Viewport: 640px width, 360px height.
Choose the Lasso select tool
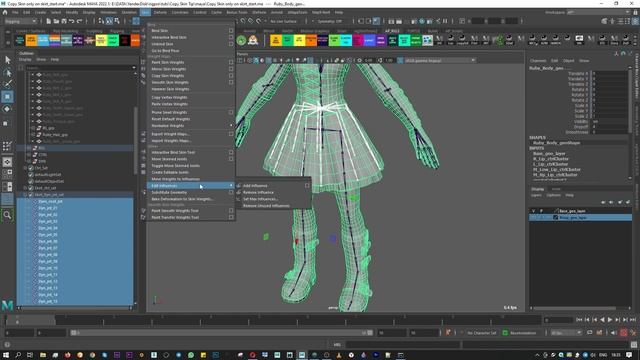[7, 73]
